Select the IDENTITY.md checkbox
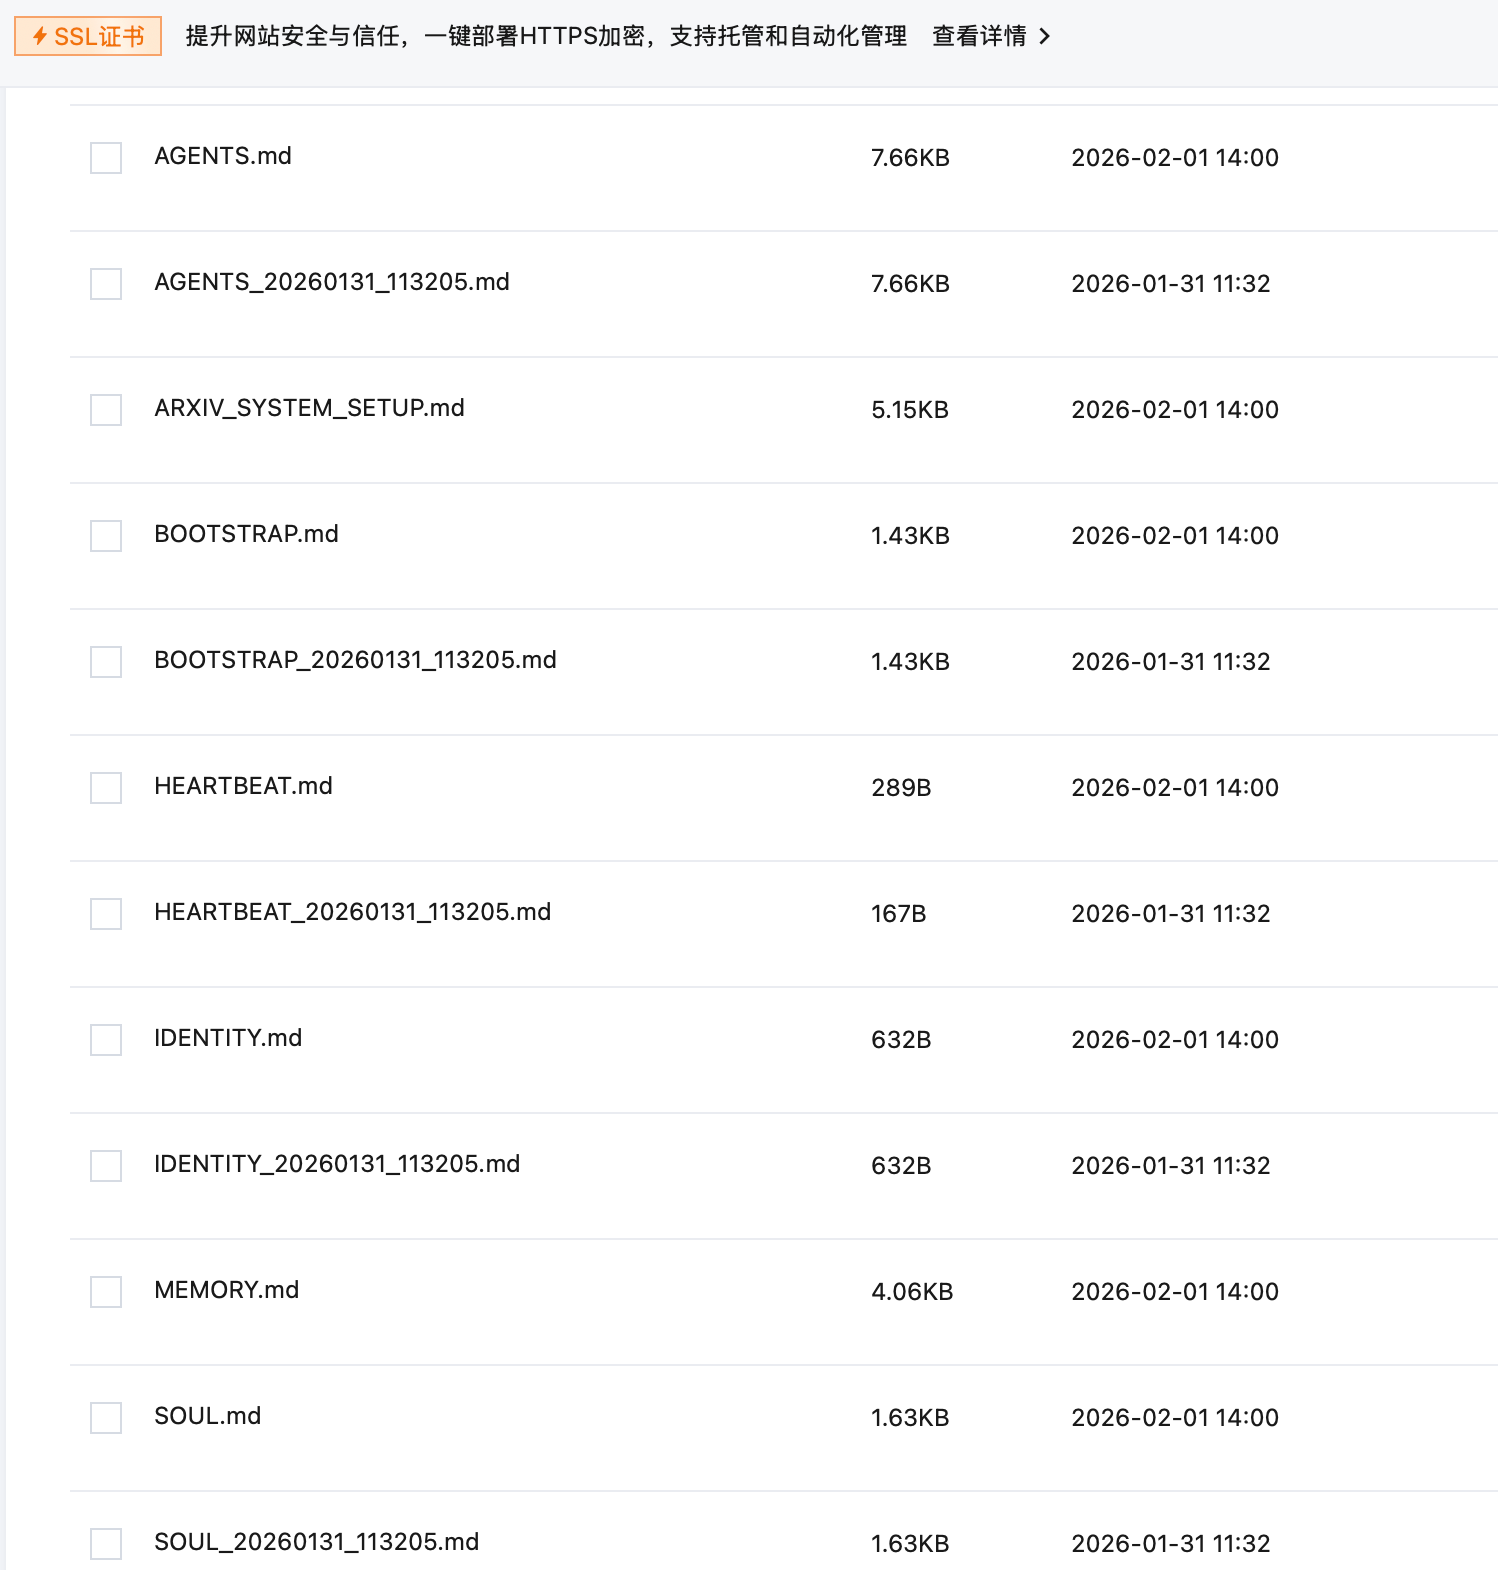1498x1570 pixels. point(106,1040)
